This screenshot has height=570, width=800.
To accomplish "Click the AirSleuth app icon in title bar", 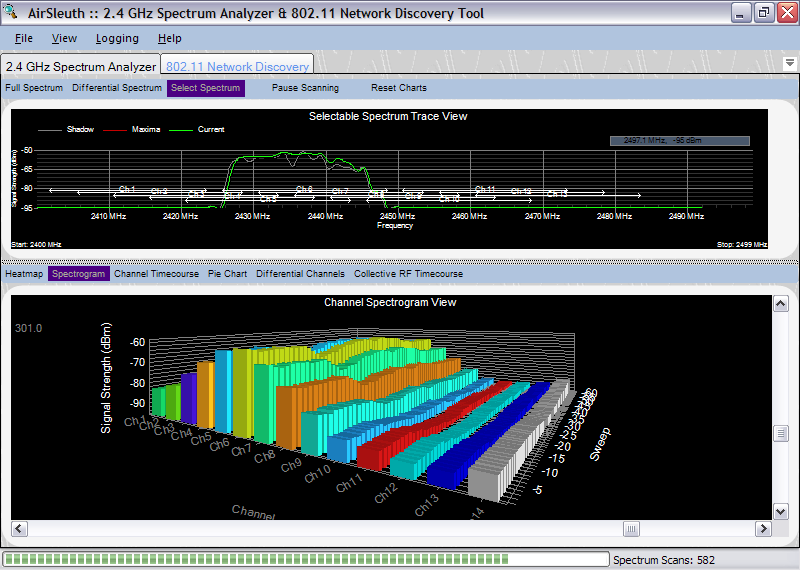I will pyautogui.click(x=12, y=13).
